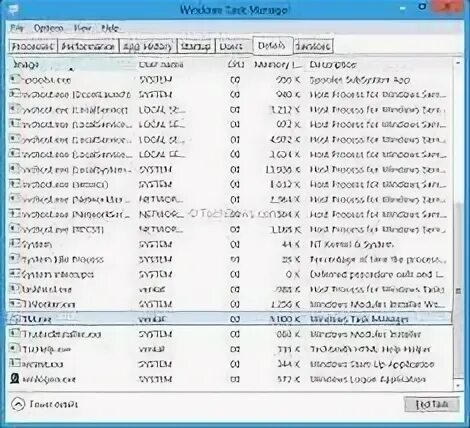Click the svchost.exe (RPCSS) row icon

point(15,229)
